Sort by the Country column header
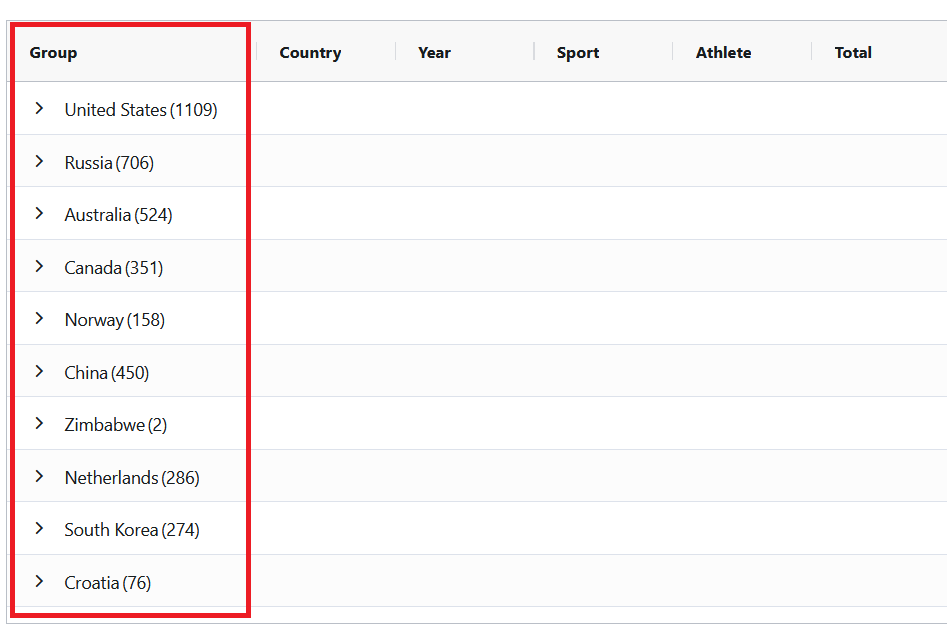This screenshot has height=635, width=947. coord(310,53)
